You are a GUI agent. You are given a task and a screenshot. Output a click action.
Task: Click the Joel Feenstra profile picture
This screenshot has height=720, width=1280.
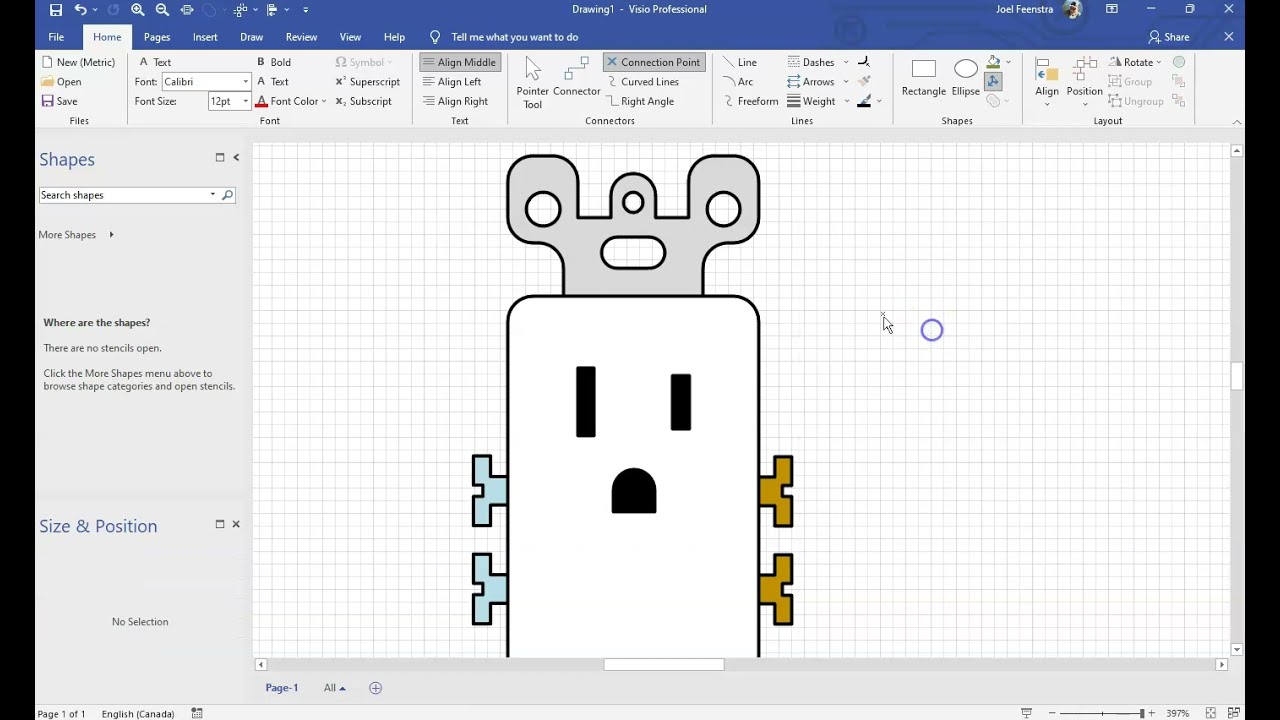[1072, 10]
